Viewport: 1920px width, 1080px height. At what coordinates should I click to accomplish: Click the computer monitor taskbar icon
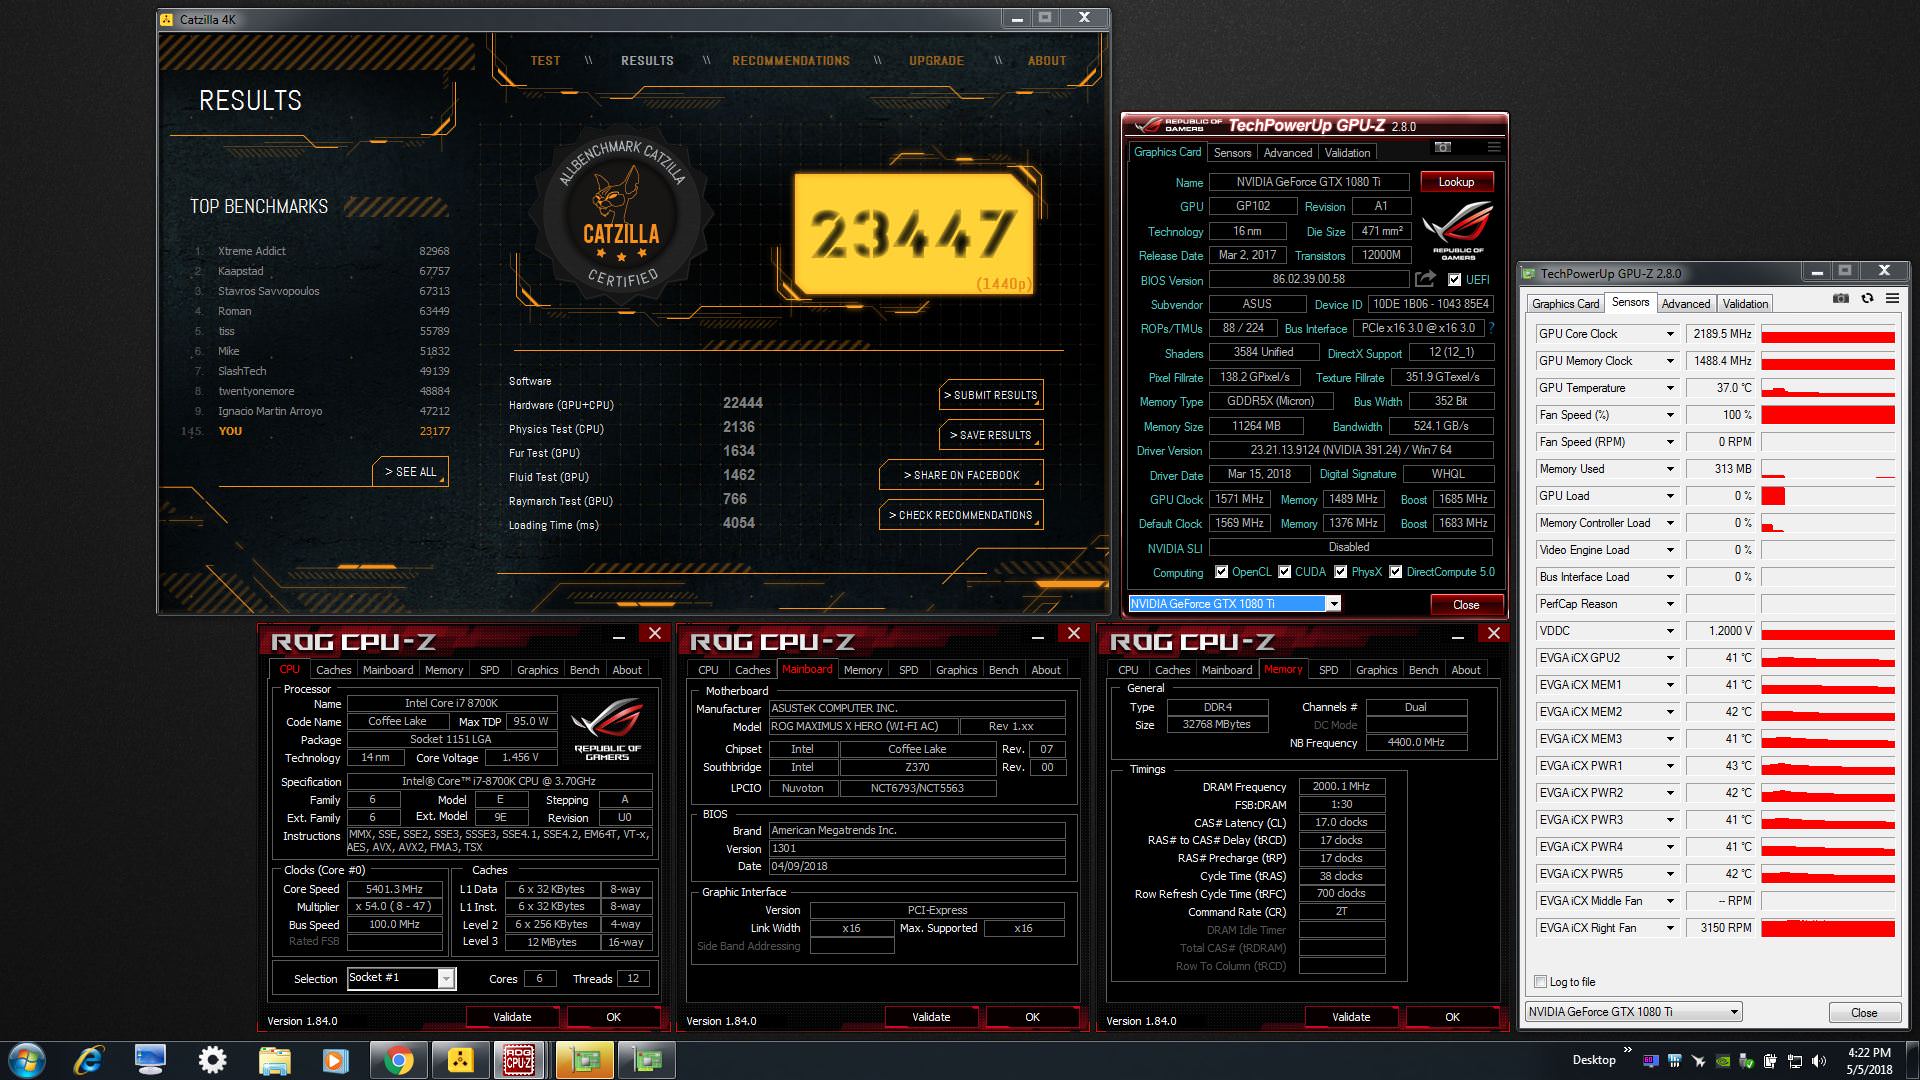click(150, 1060)
